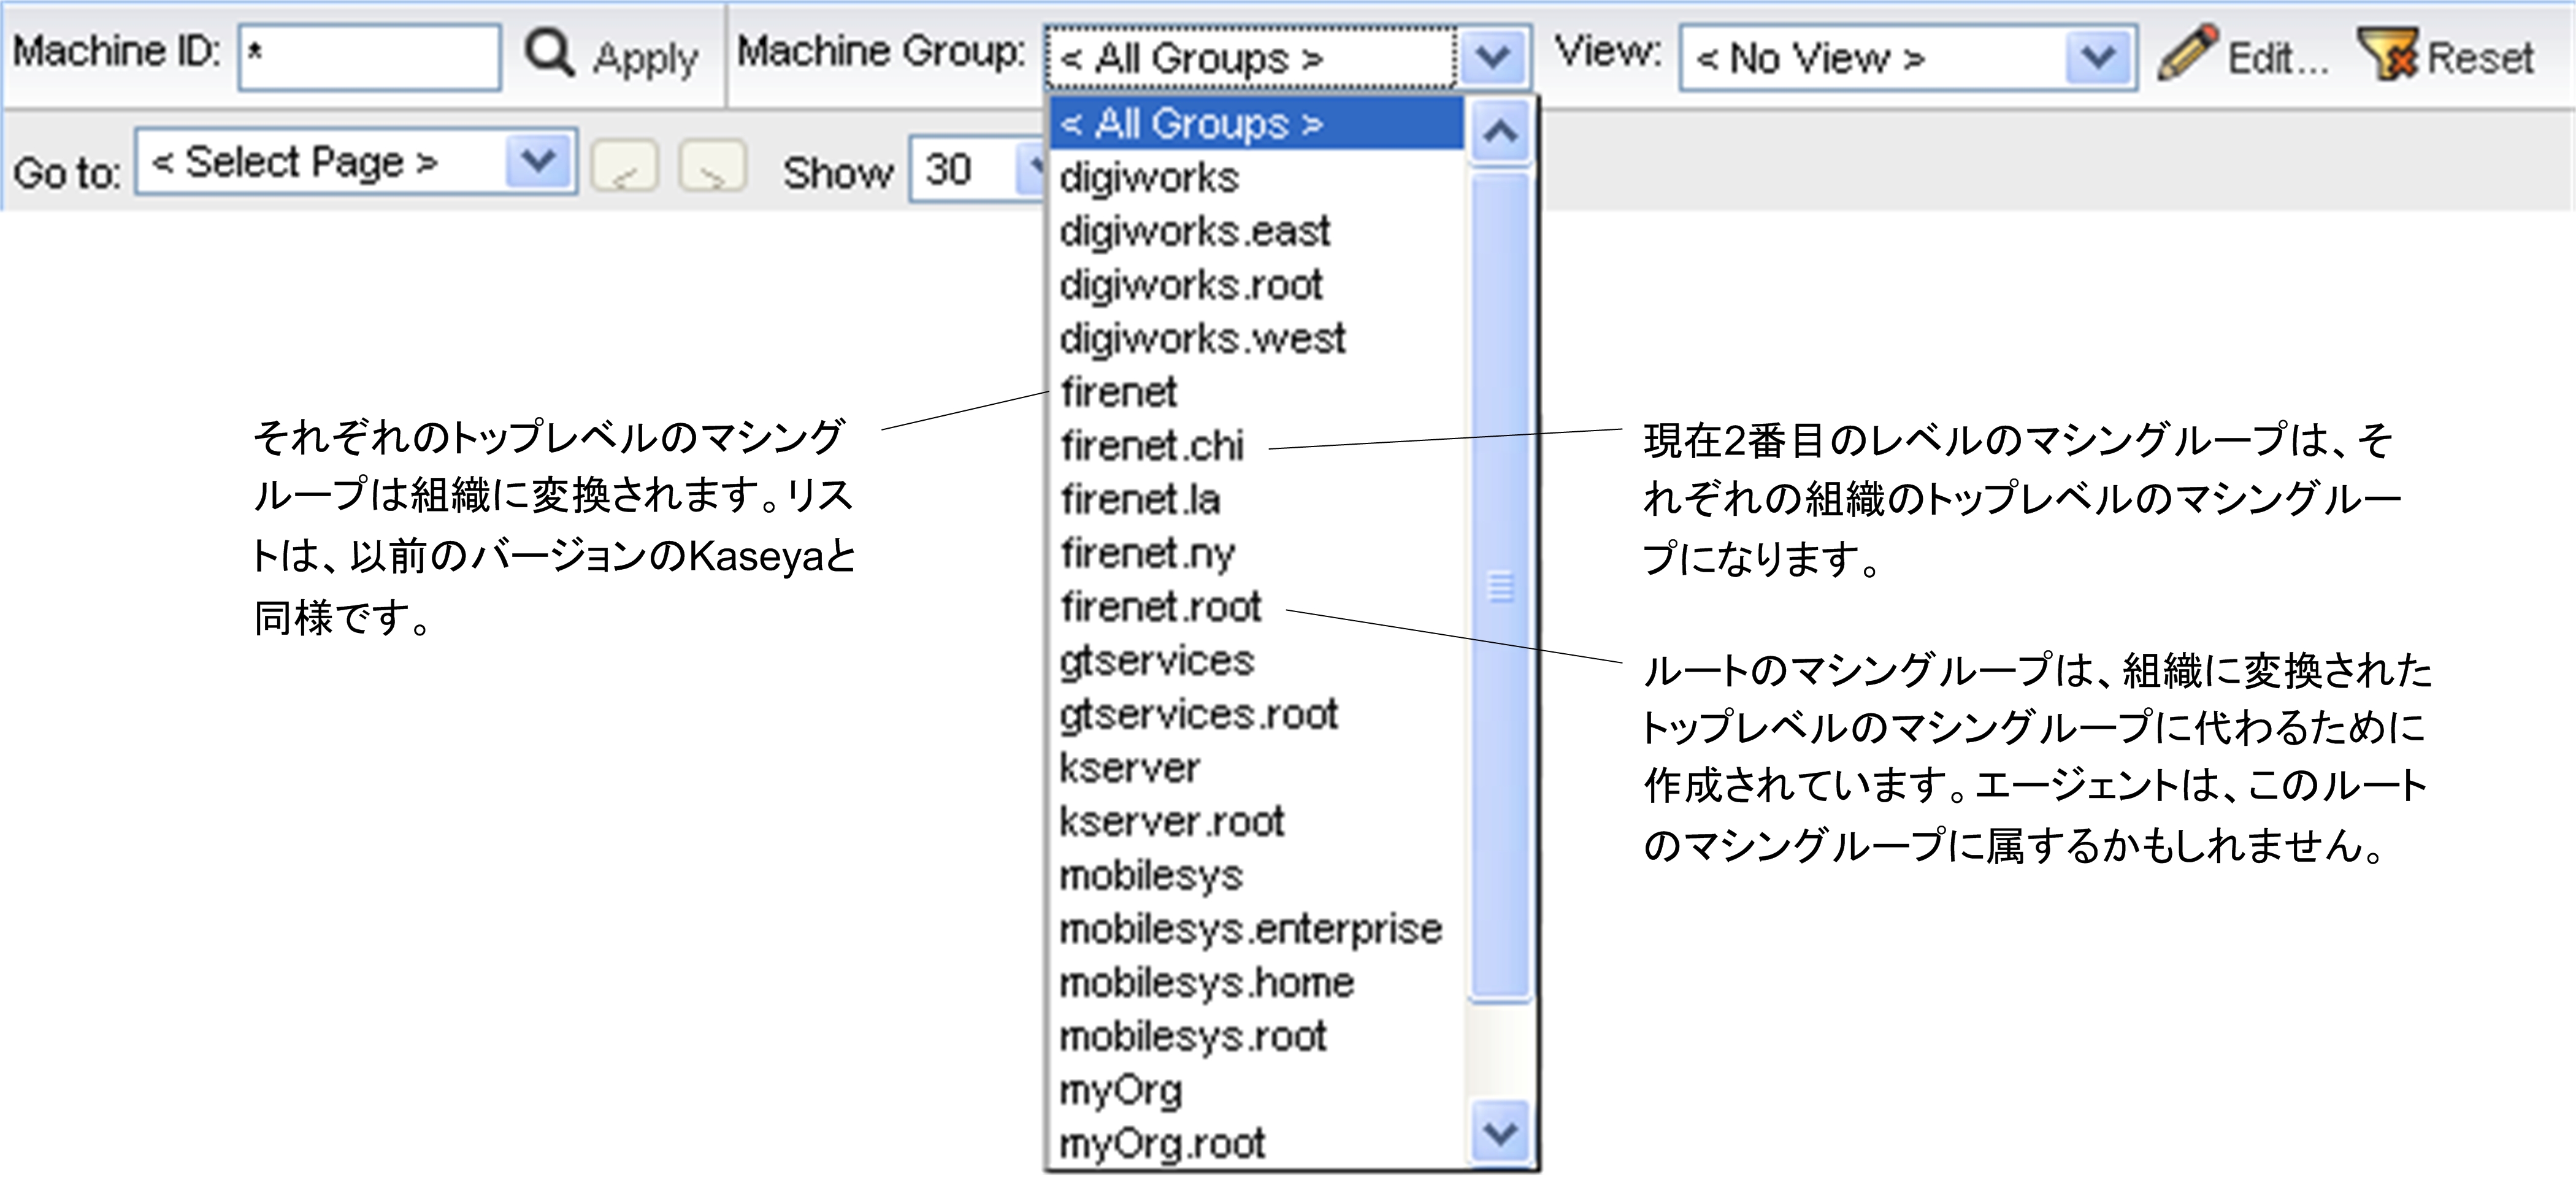Choose myOrg group
The width and height of the screenshot is (2576, 1177).
(1257, 1090)
